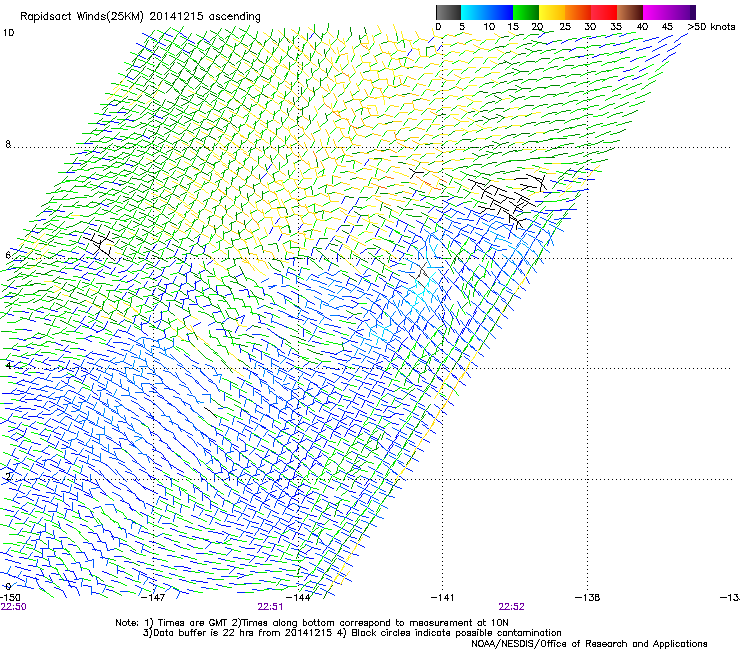Screen dimensions: 740x650
Task: Click the longitude '-147' axis label
Action: click(x=153, y=598)
